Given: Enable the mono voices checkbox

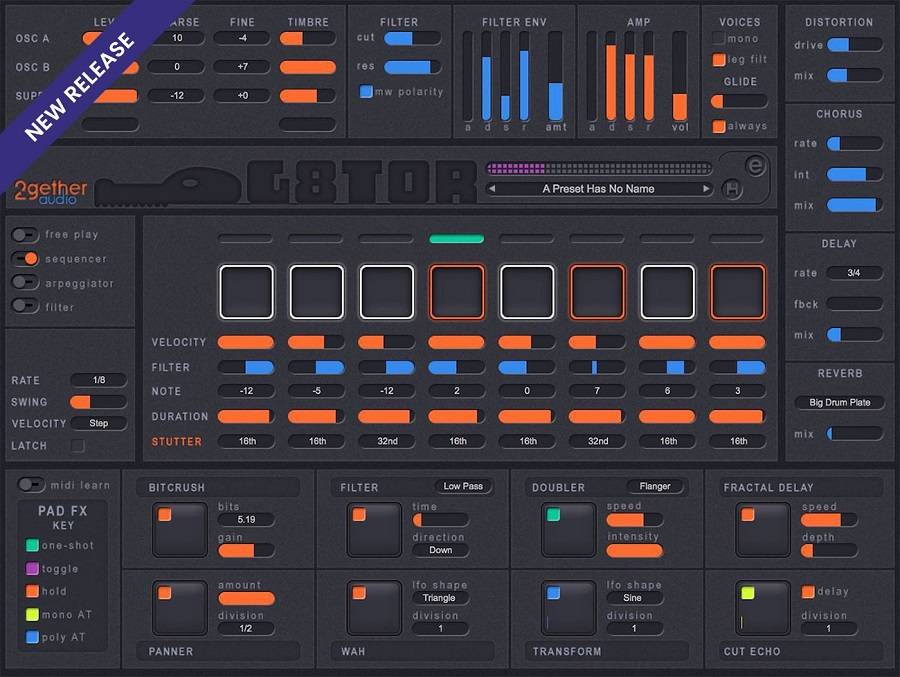Looking at the screenshot, I should [x=719, y=38].
